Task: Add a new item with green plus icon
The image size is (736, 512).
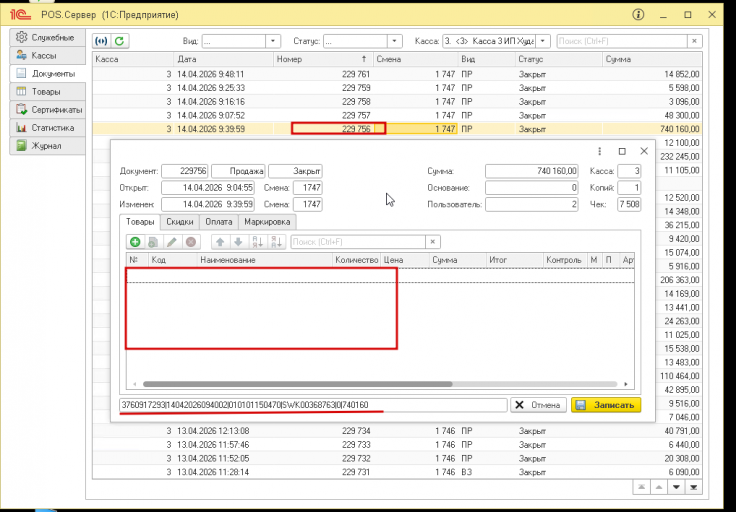Action: point(135,242)
